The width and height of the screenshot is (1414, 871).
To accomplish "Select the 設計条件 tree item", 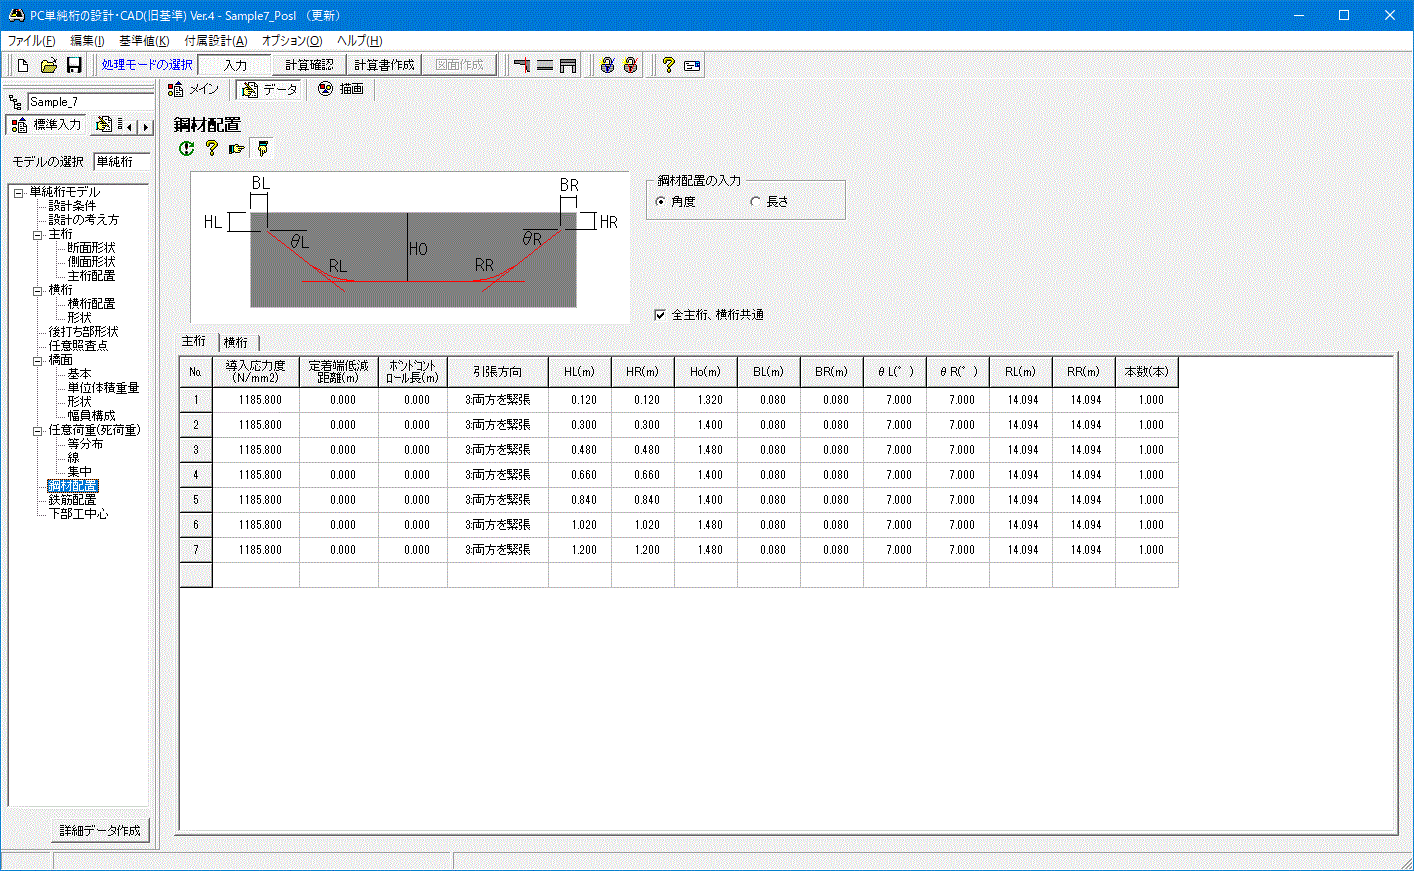I will coord(72,206).
